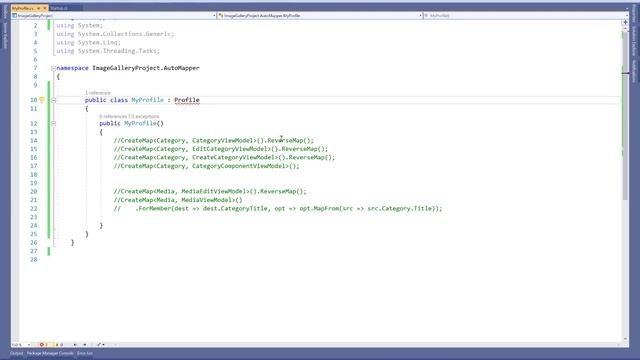Click the EditCategoryViewModel comment line
This screenshot has width=640, height=360.
[x=221, y=149]
